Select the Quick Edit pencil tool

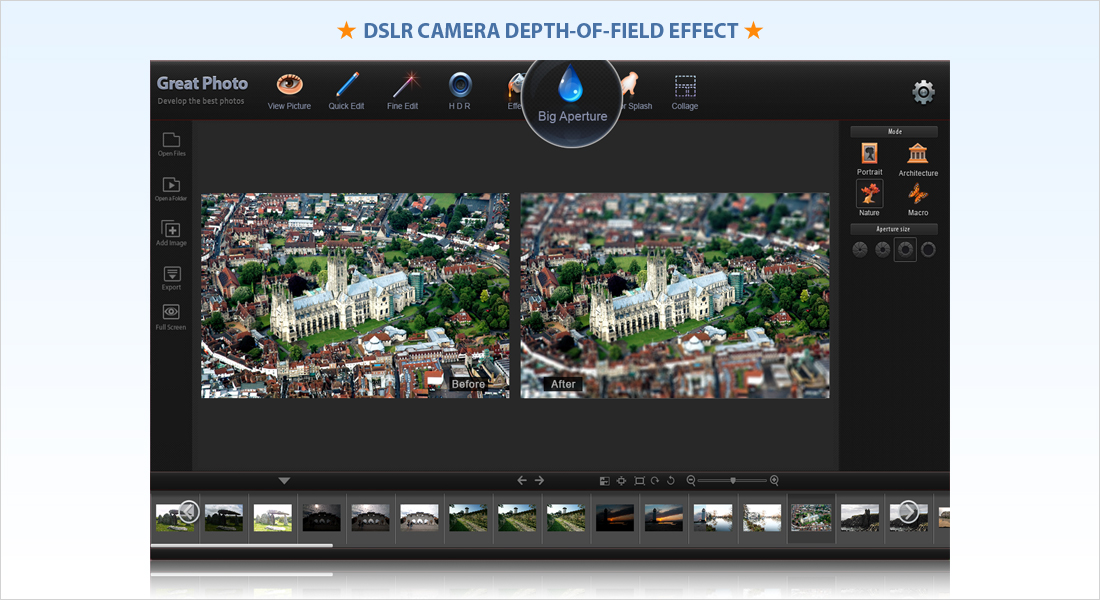[346, 86]
